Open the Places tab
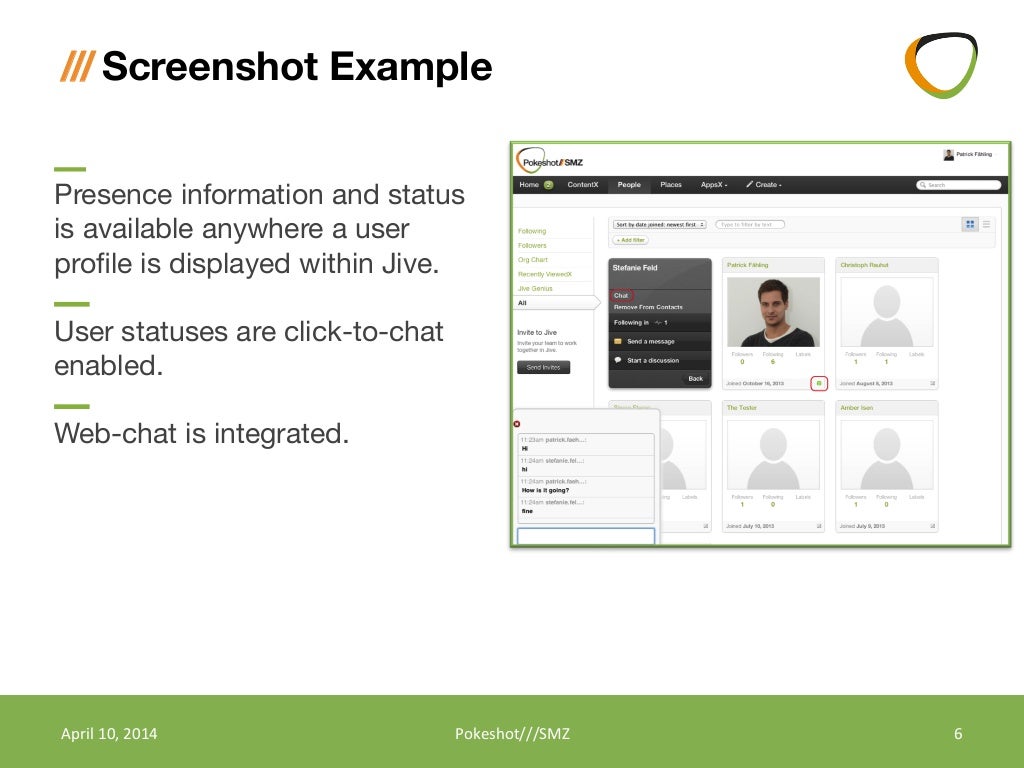The image size is (1024, 768). (671, 185)
